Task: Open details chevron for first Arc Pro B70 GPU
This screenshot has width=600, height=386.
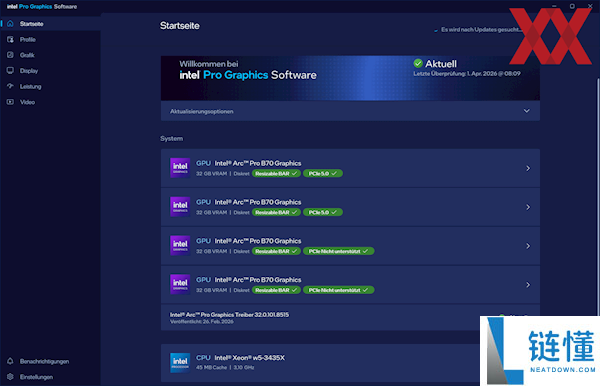Action: tap(528, 168)
